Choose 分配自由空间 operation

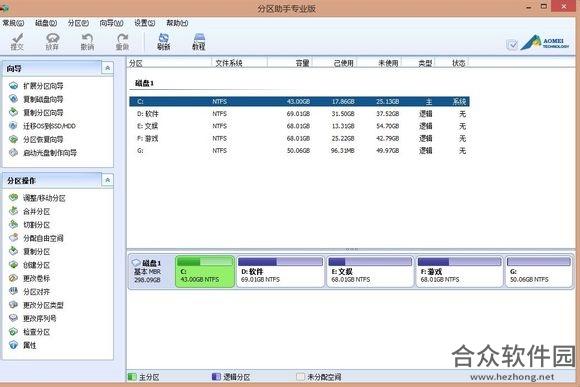(x=37, y=238)
